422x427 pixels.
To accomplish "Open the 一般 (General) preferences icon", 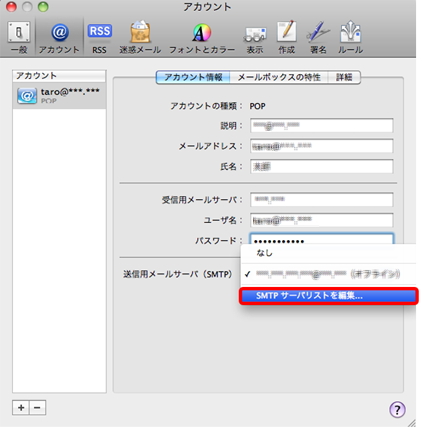I will tap(19, 38).
